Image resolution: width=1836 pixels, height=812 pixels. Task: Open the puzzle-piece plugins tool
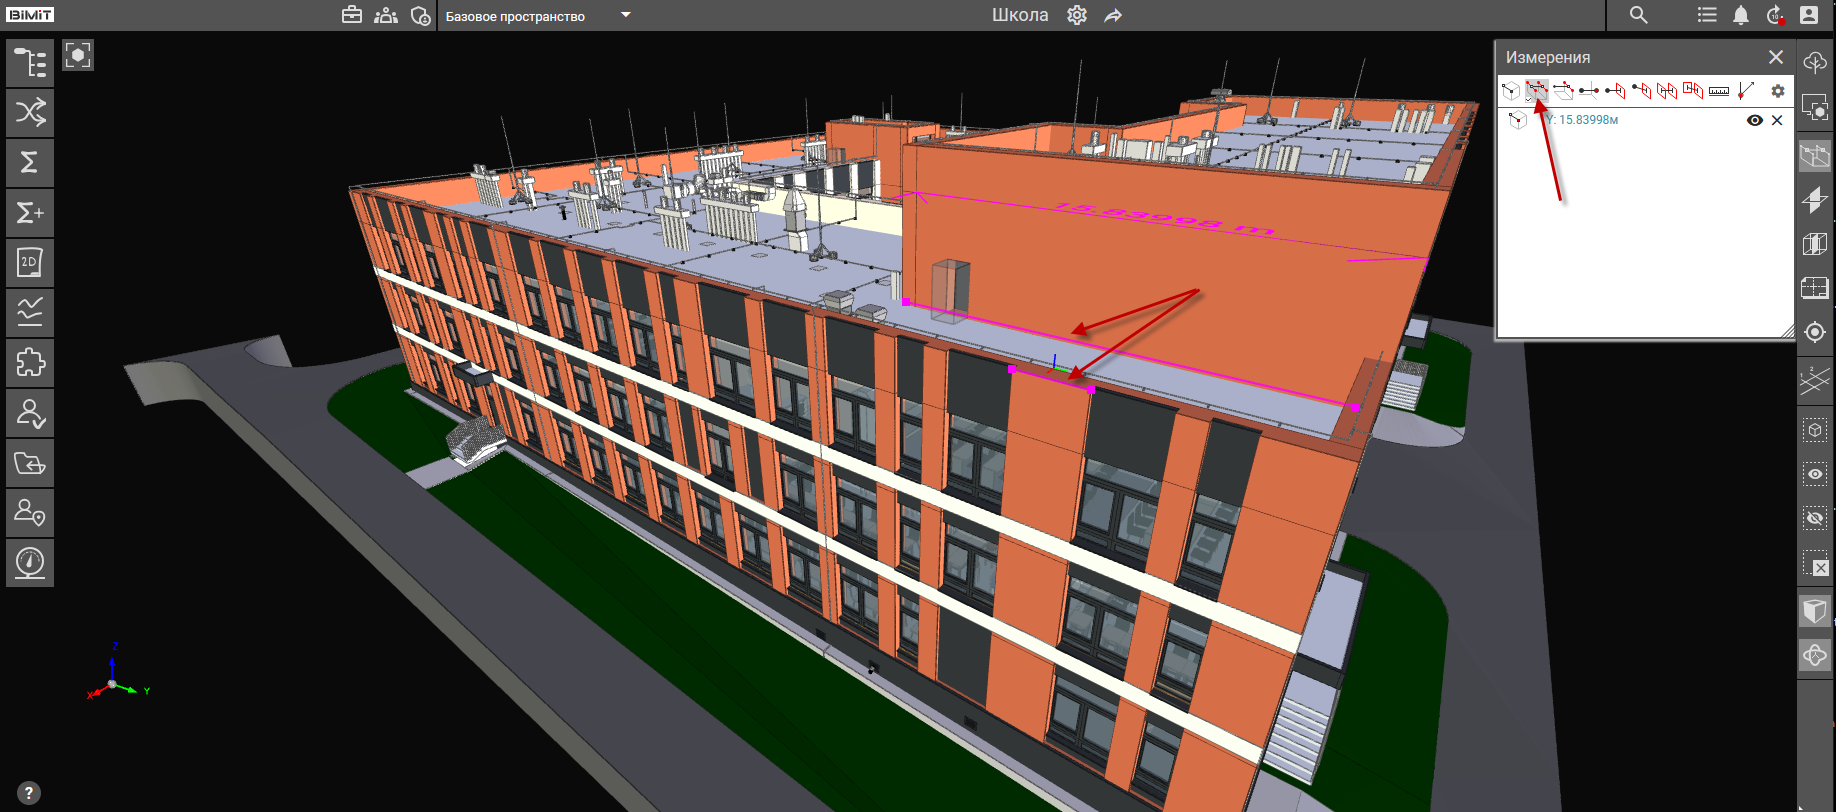[x=30, y=362]
